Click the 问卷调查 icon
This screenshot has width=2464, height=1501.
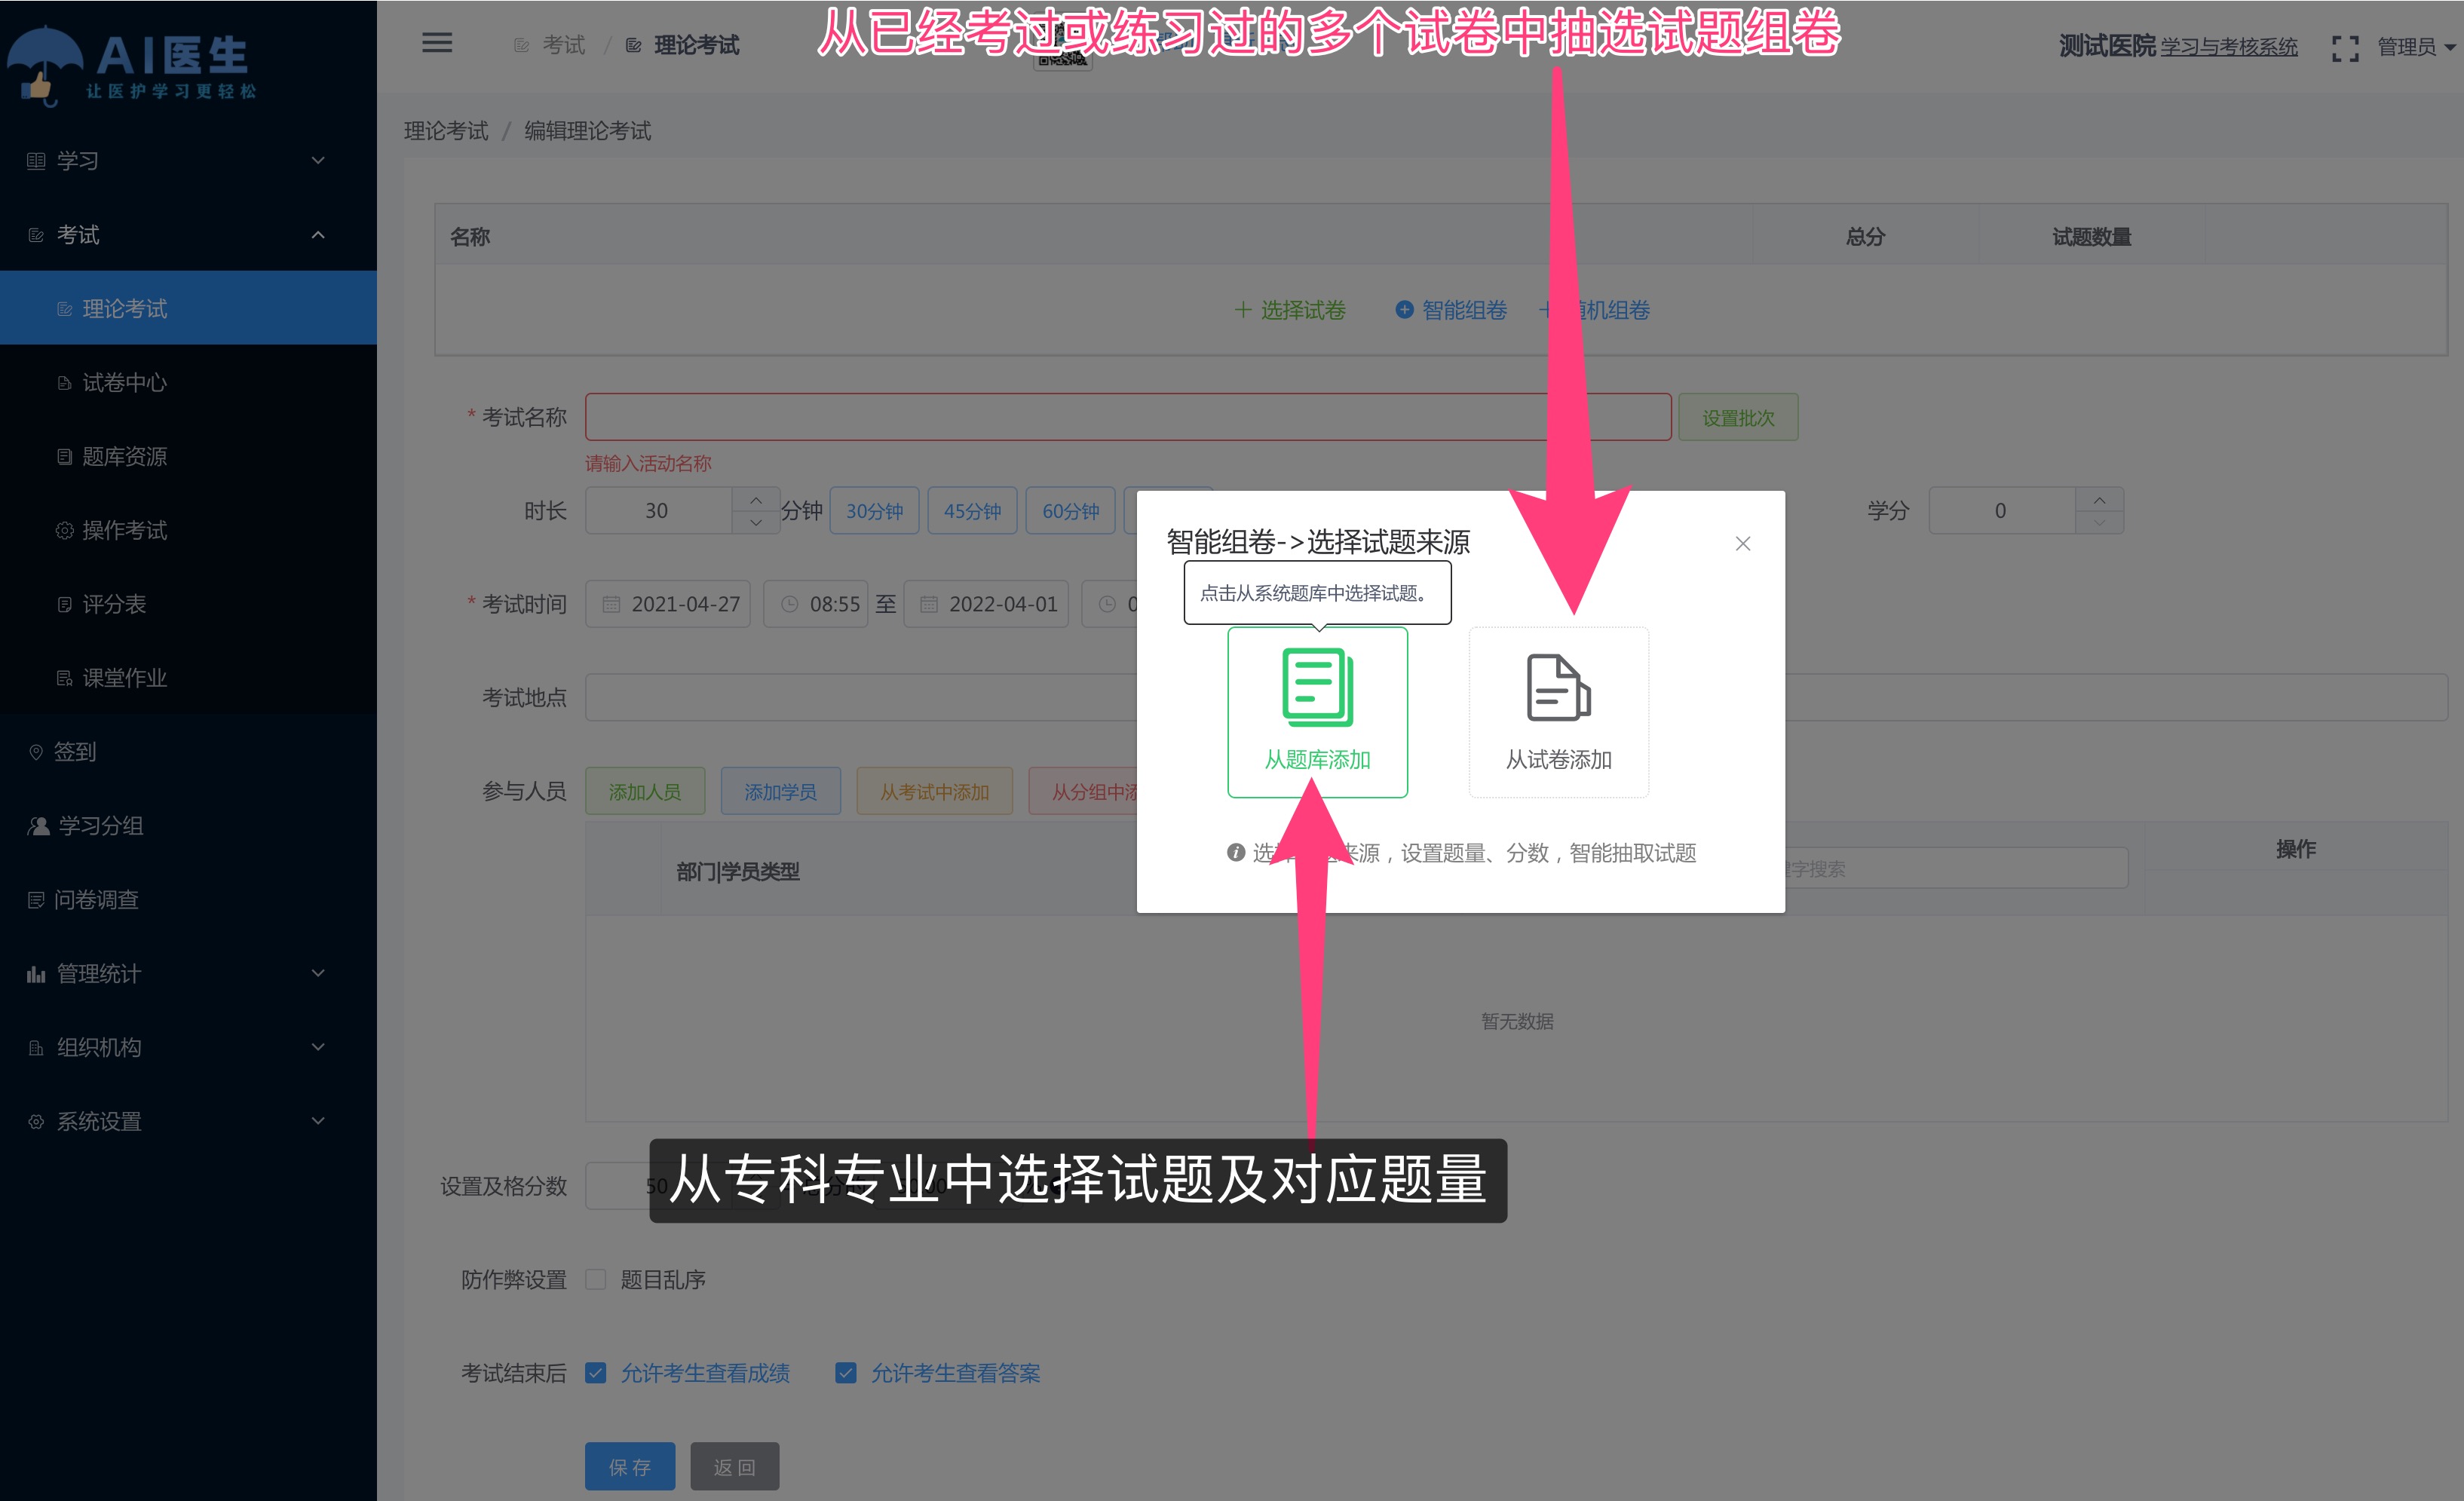(36, 900)
